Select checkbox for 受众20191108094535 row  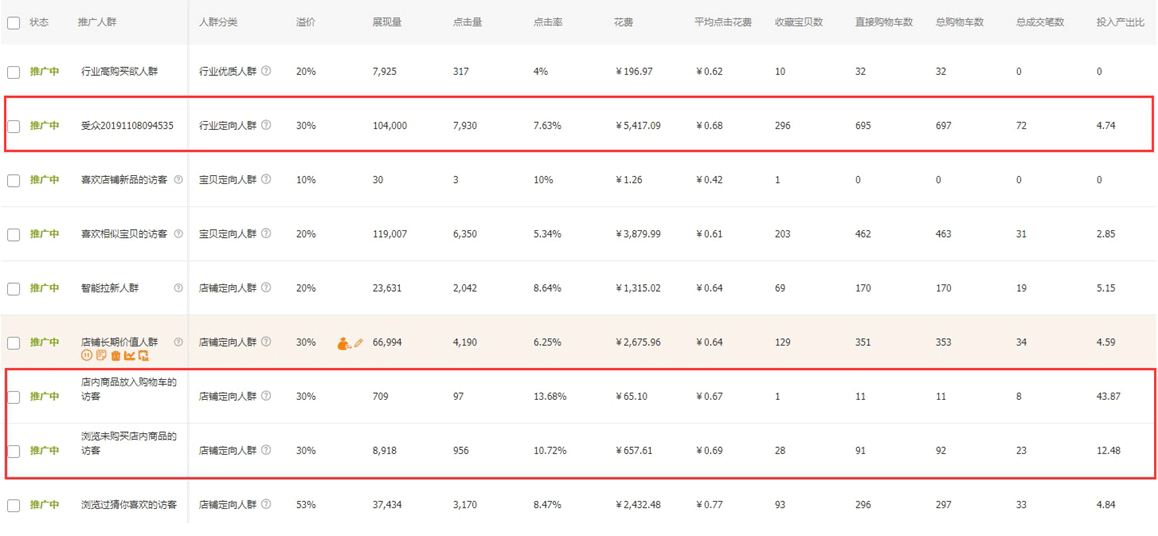click(x=13, y=126)
